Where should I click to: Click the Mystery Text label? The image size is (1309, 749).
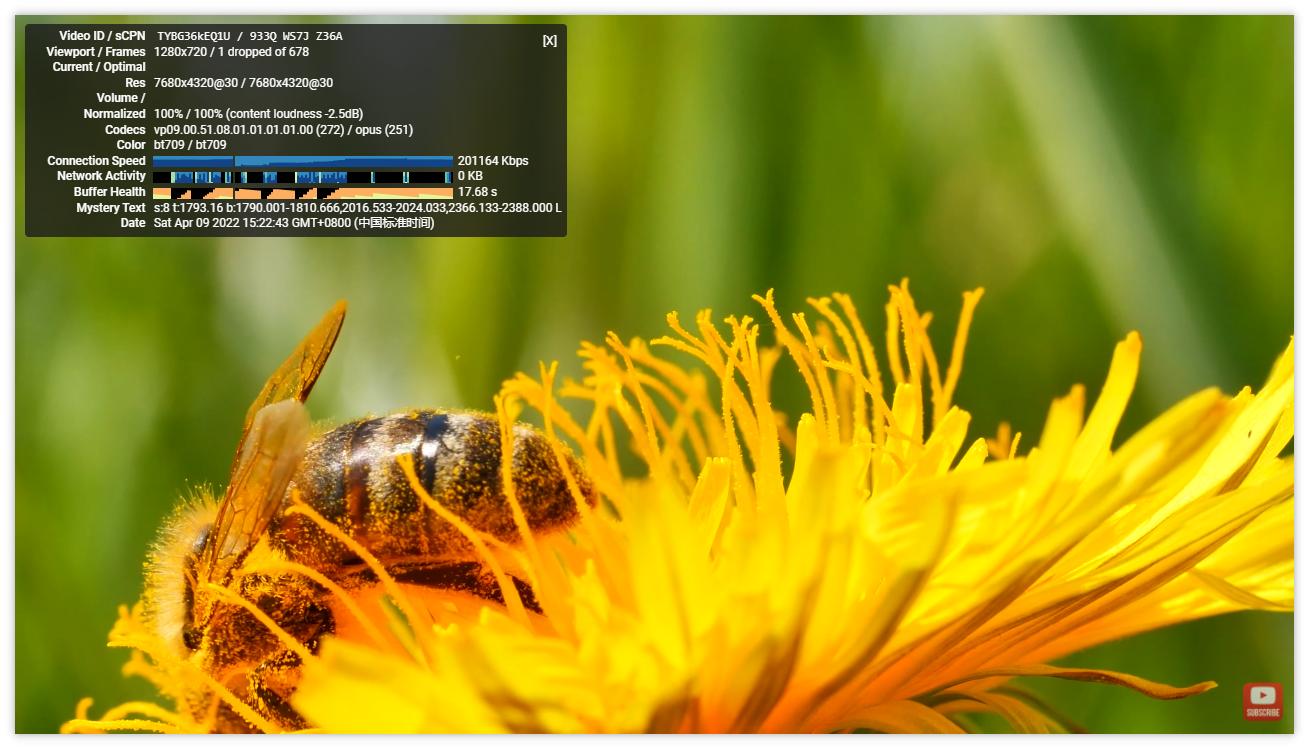click(x=111, y=208)
